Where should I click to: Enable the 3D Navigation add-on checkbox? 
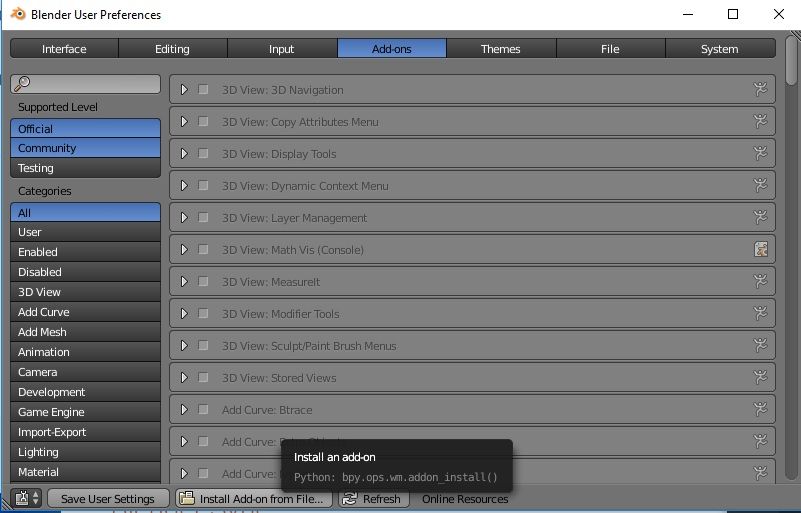(x=203, y=89)
